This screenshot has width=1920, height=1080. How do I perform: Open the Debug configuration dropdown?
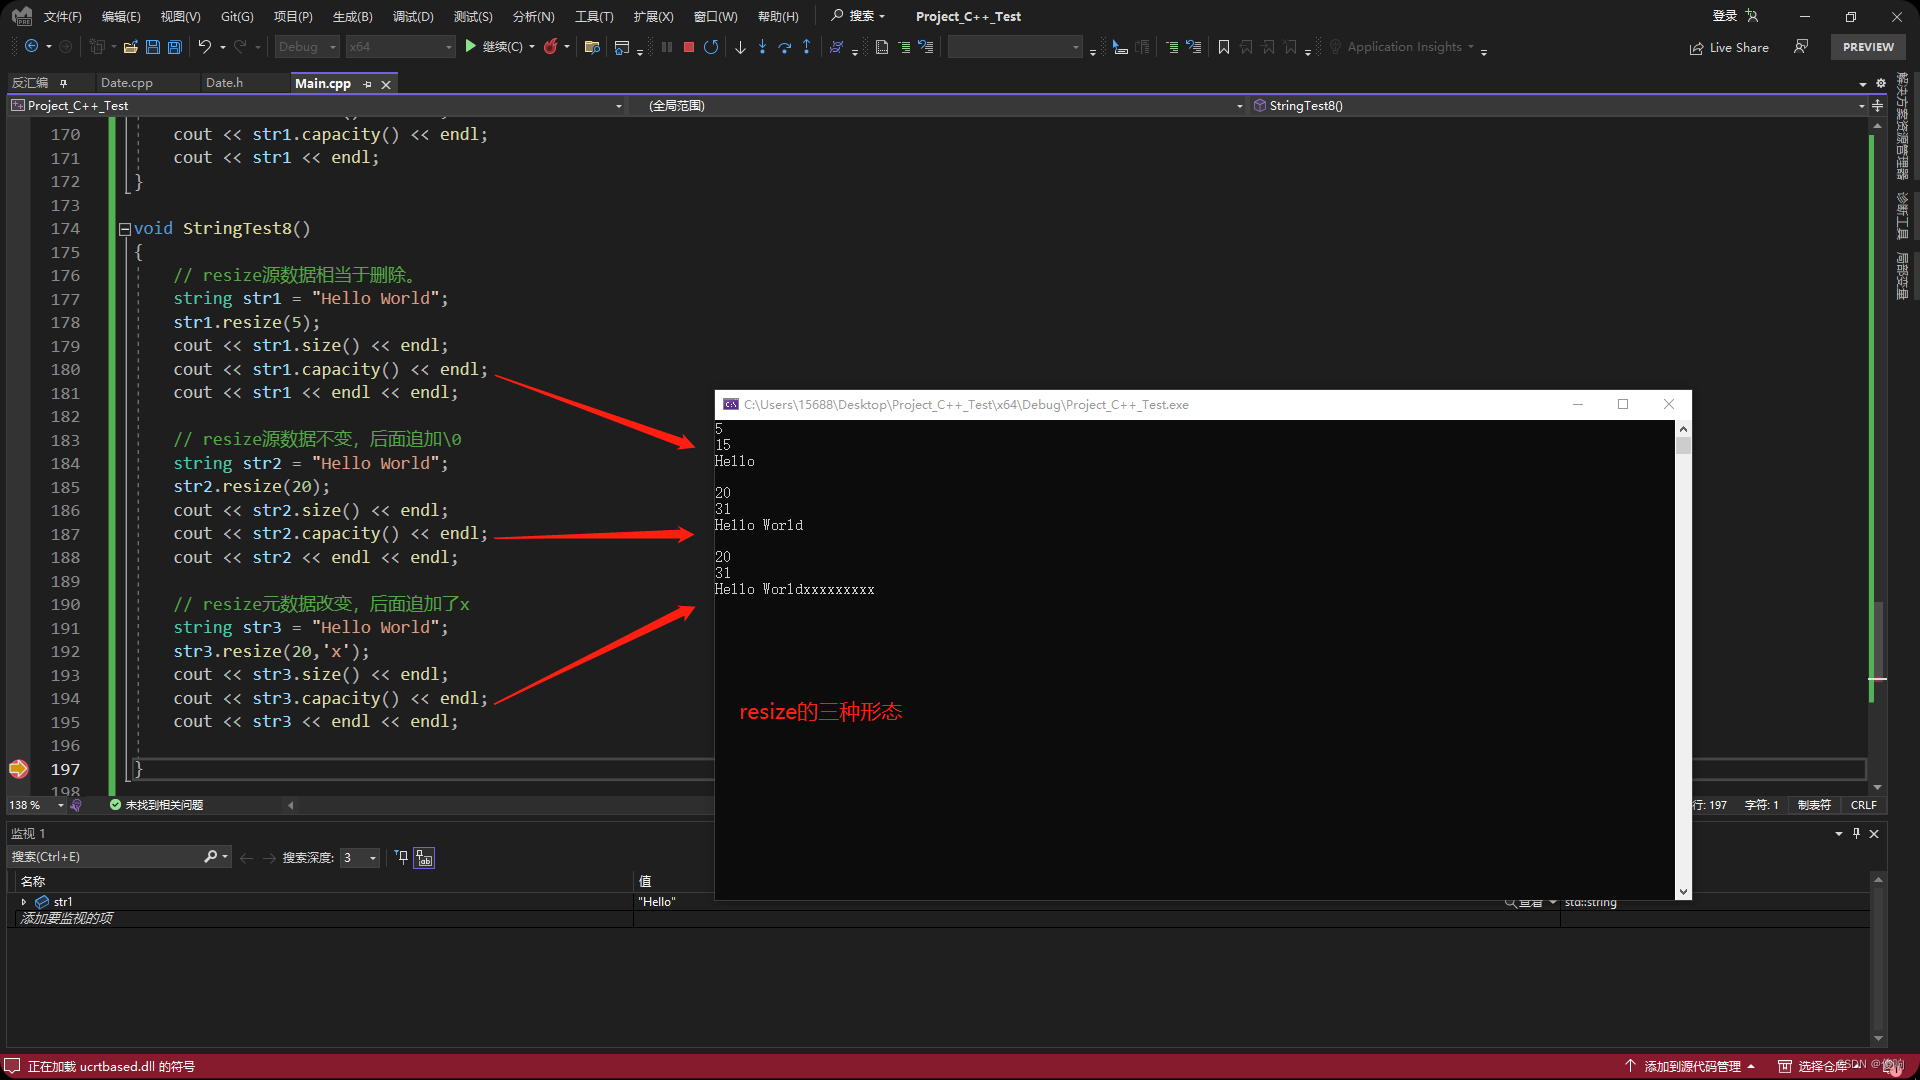(x=307, y=47)
